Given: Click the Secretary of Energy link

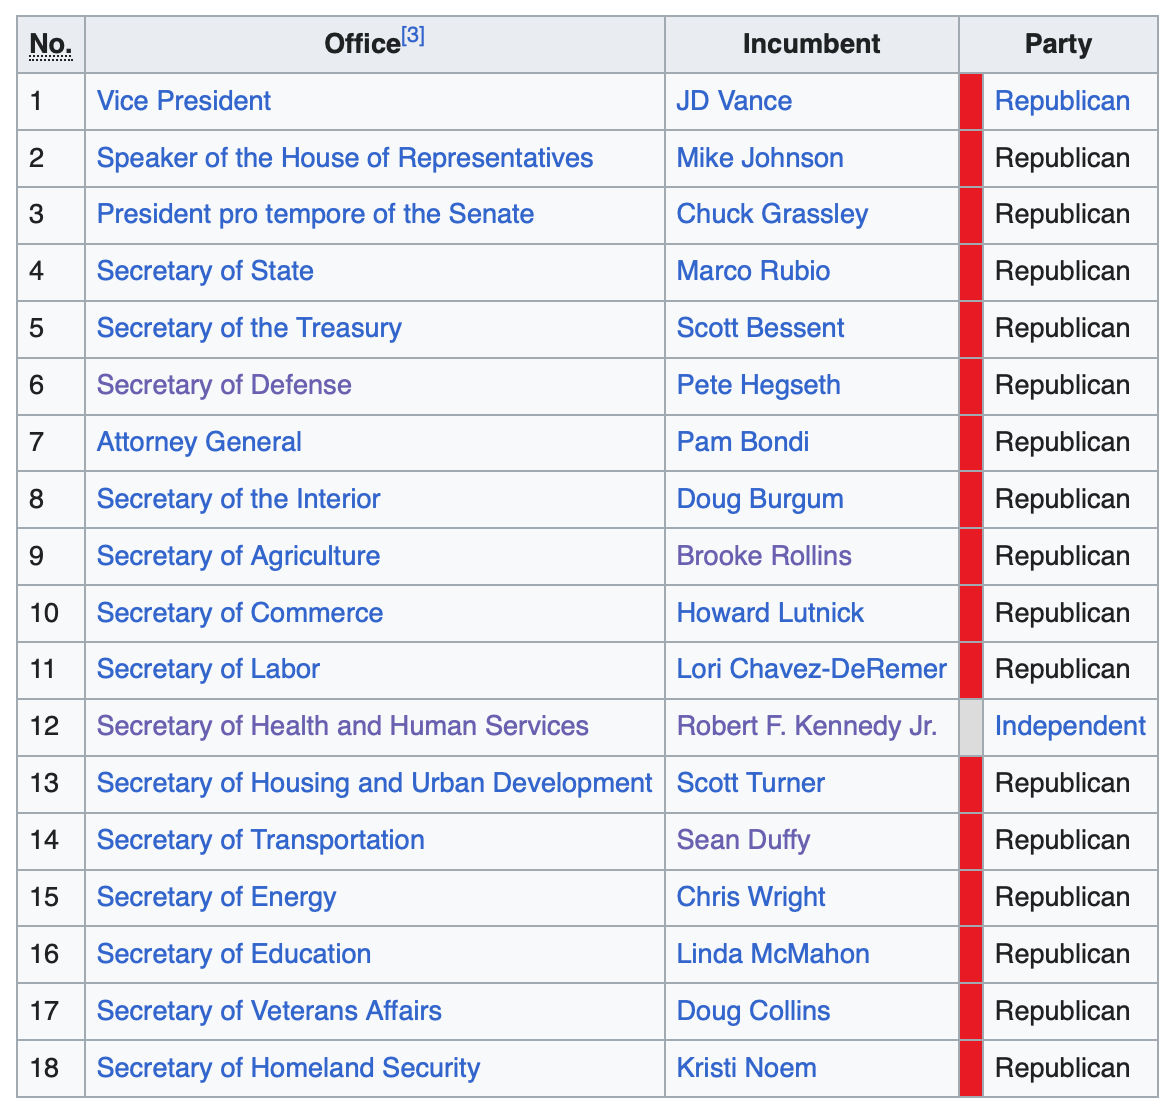Looking at the screenshot, I should pyautogui.click(x=216, y=897).
